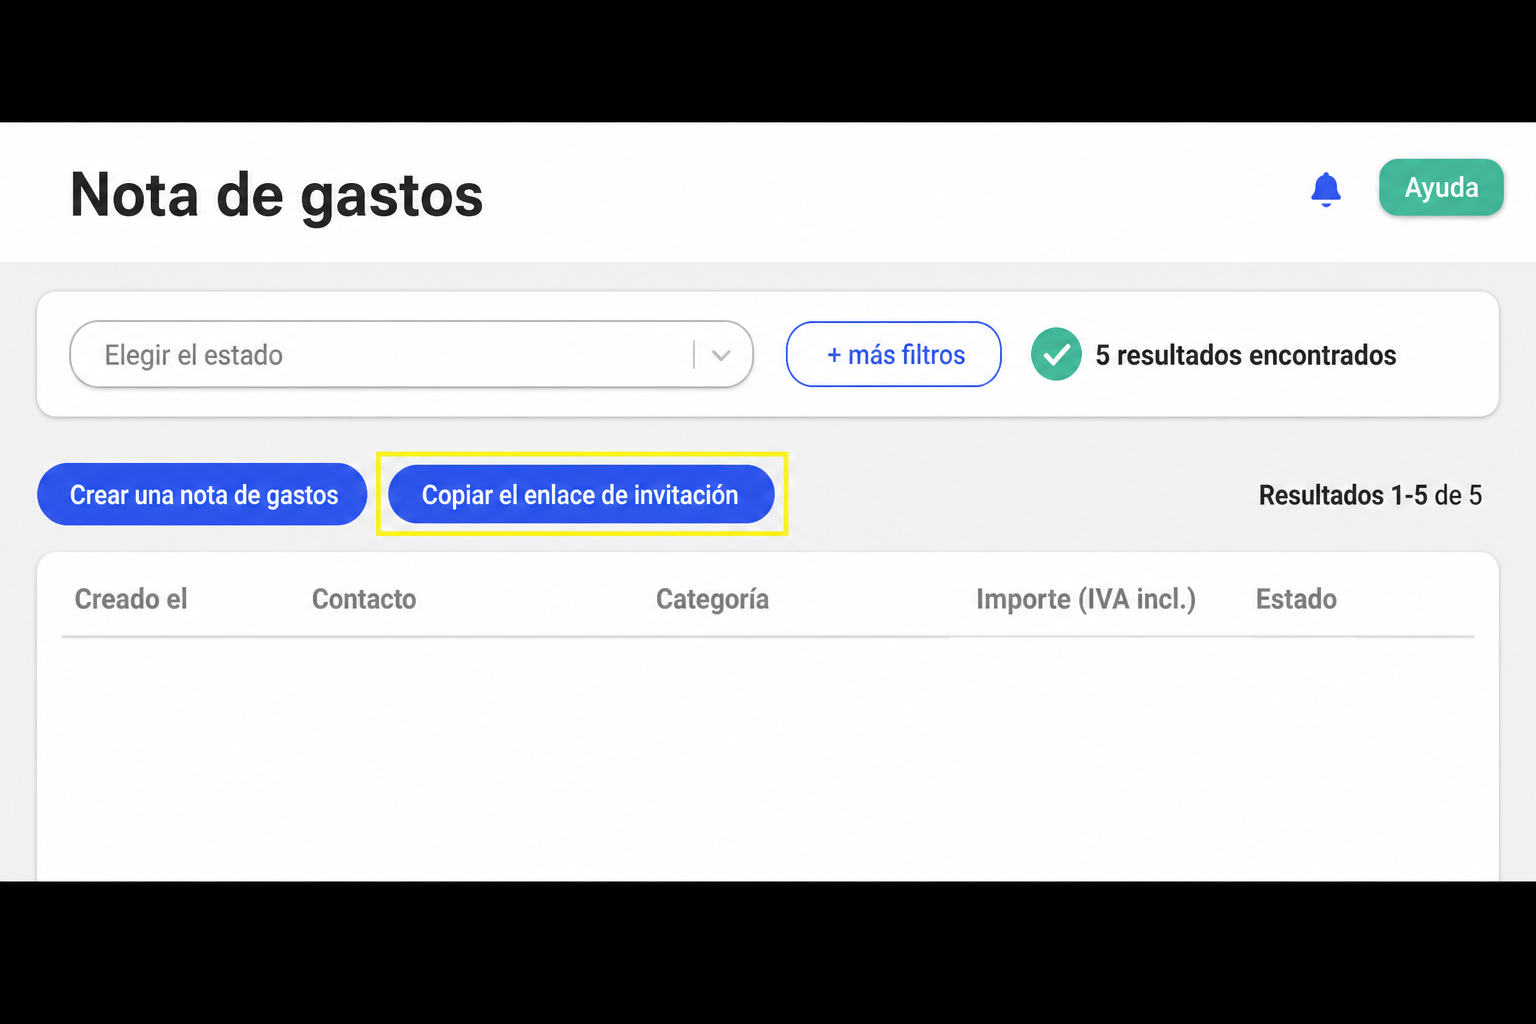Click the Resultados 1-5 de 5 pagination text
This screenshot has height=1024, width=1536.
tap(1370, 495)
